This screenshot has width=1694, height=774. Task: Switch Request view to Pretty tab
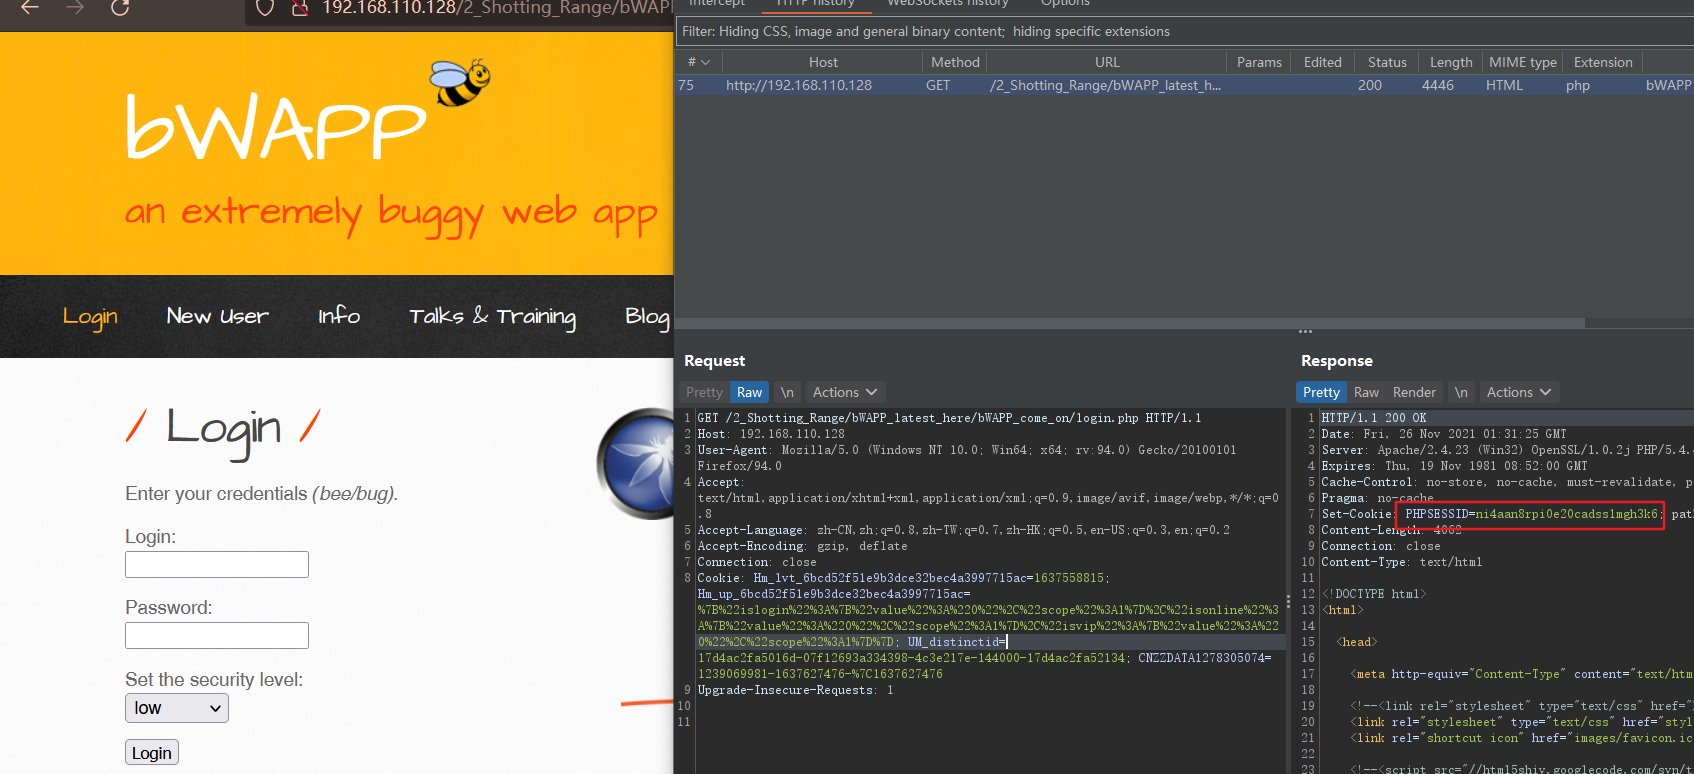tap(704, 392)
